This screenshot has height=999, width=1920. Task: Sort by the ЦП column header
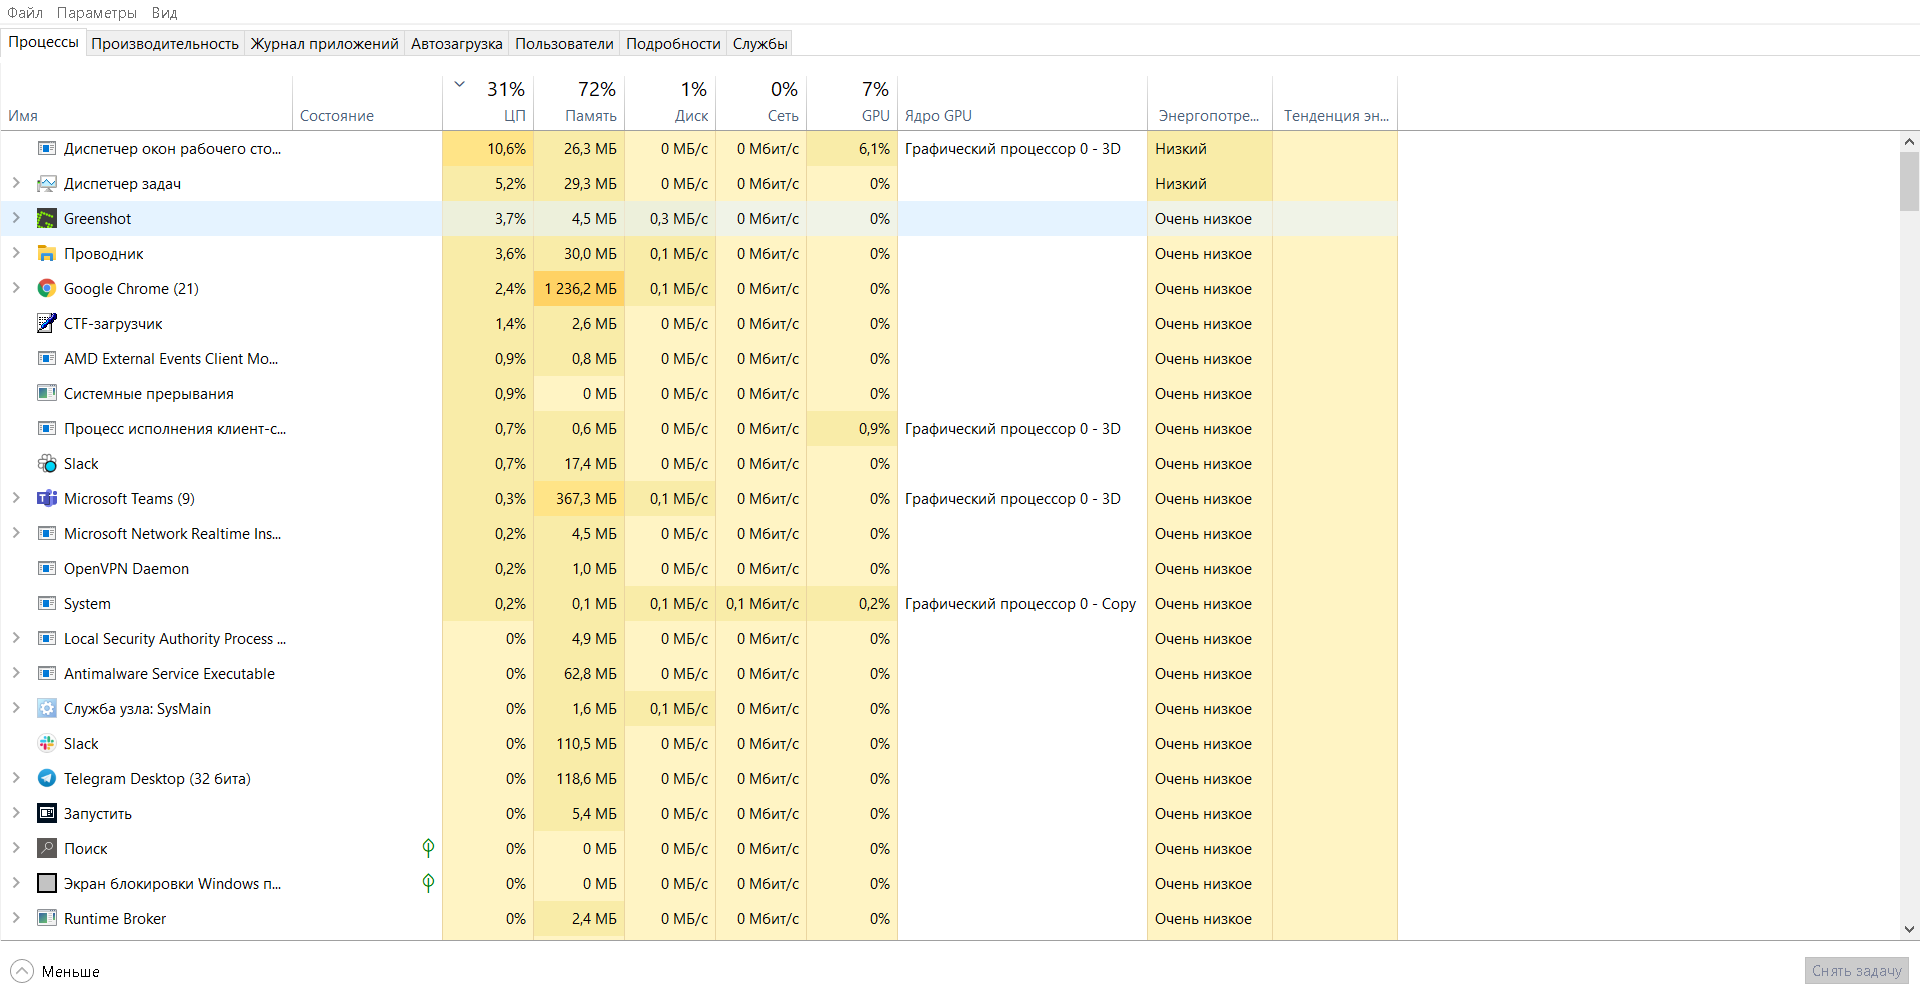[x=488, y=103]
